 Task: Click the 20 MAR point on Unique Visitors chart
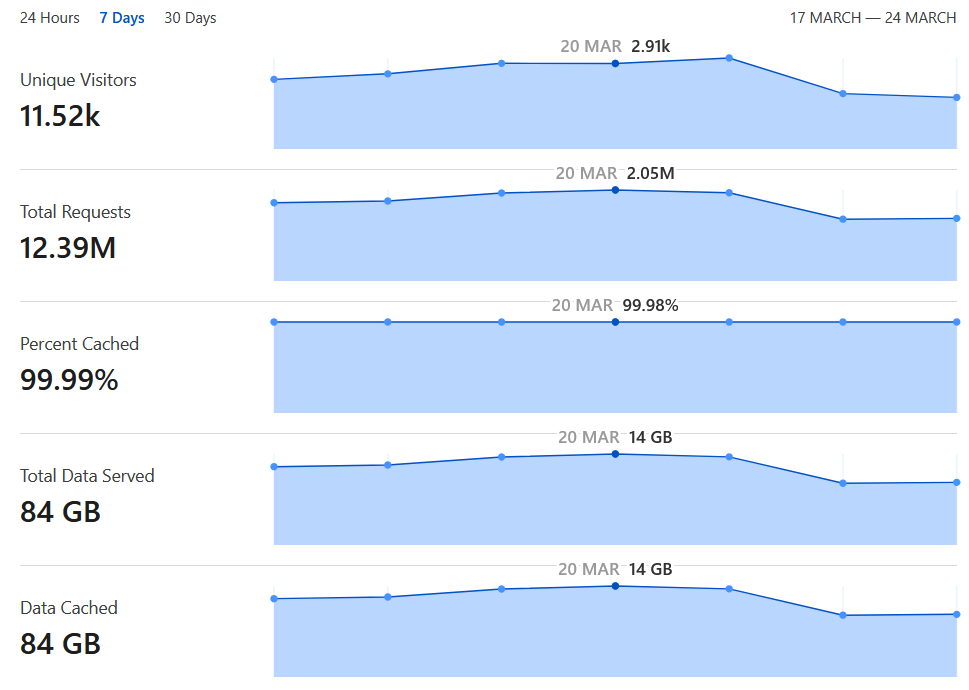tap(615, 64)
